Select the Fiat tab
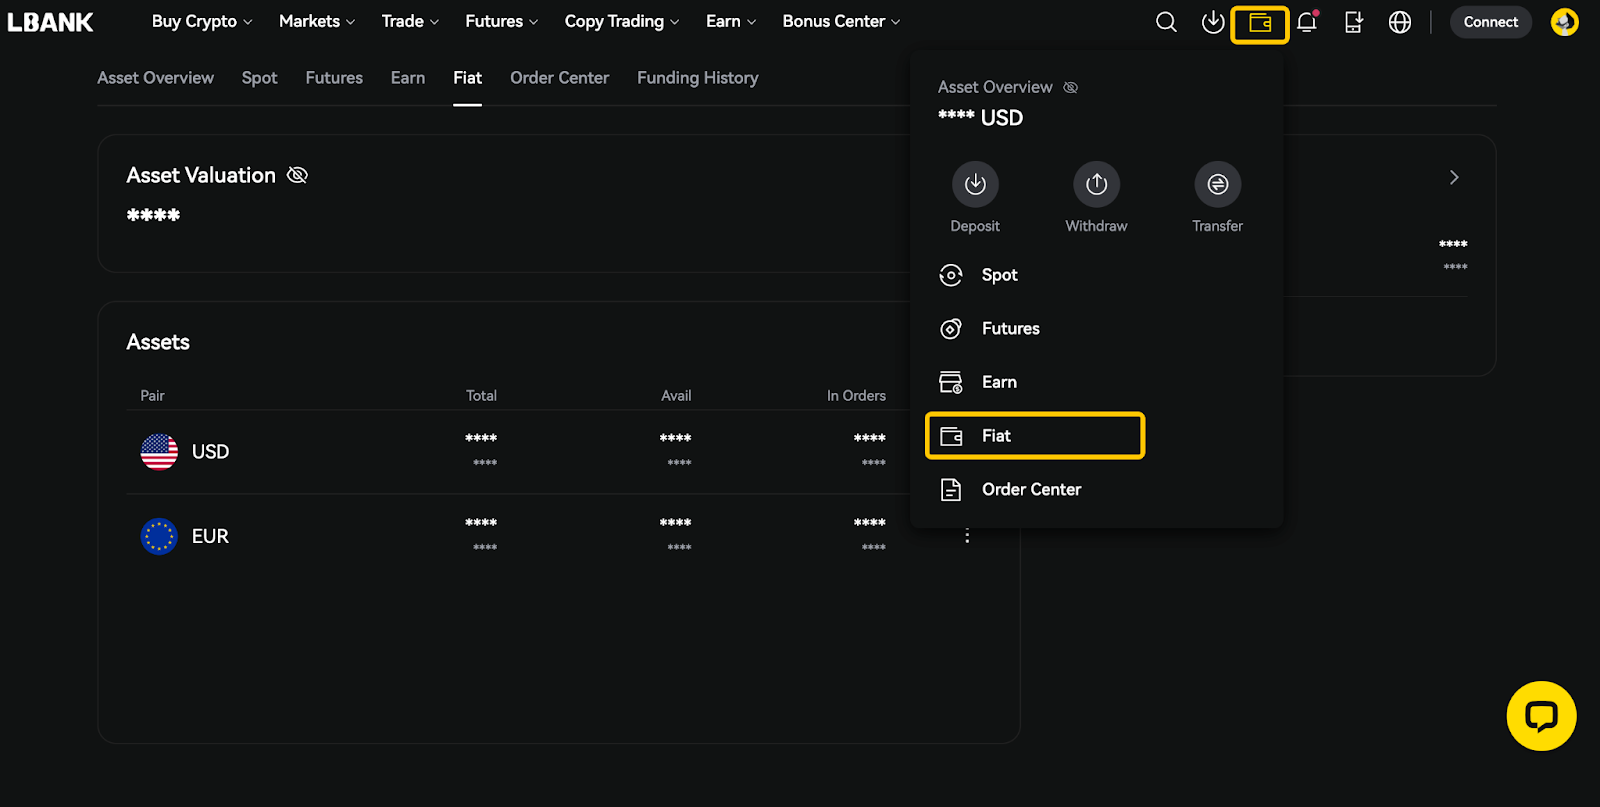Viewport: 1600px width, 807px height. tap(467, 78)
